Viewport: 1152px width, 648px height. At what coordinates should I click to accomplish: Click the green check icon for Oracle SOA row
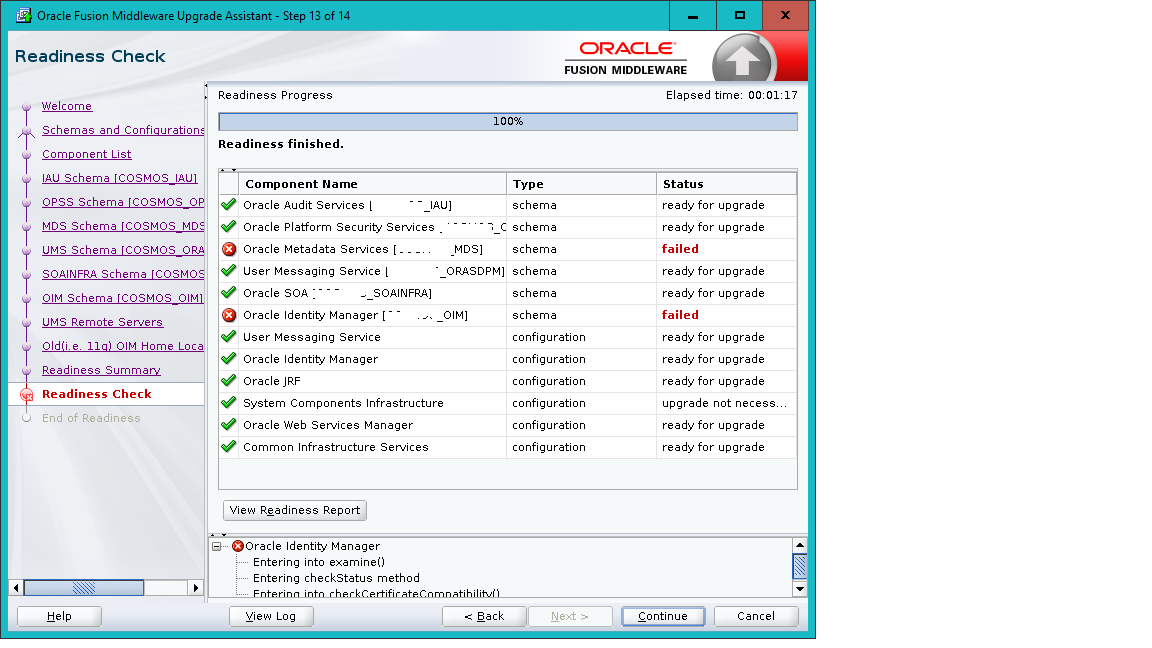228,293
